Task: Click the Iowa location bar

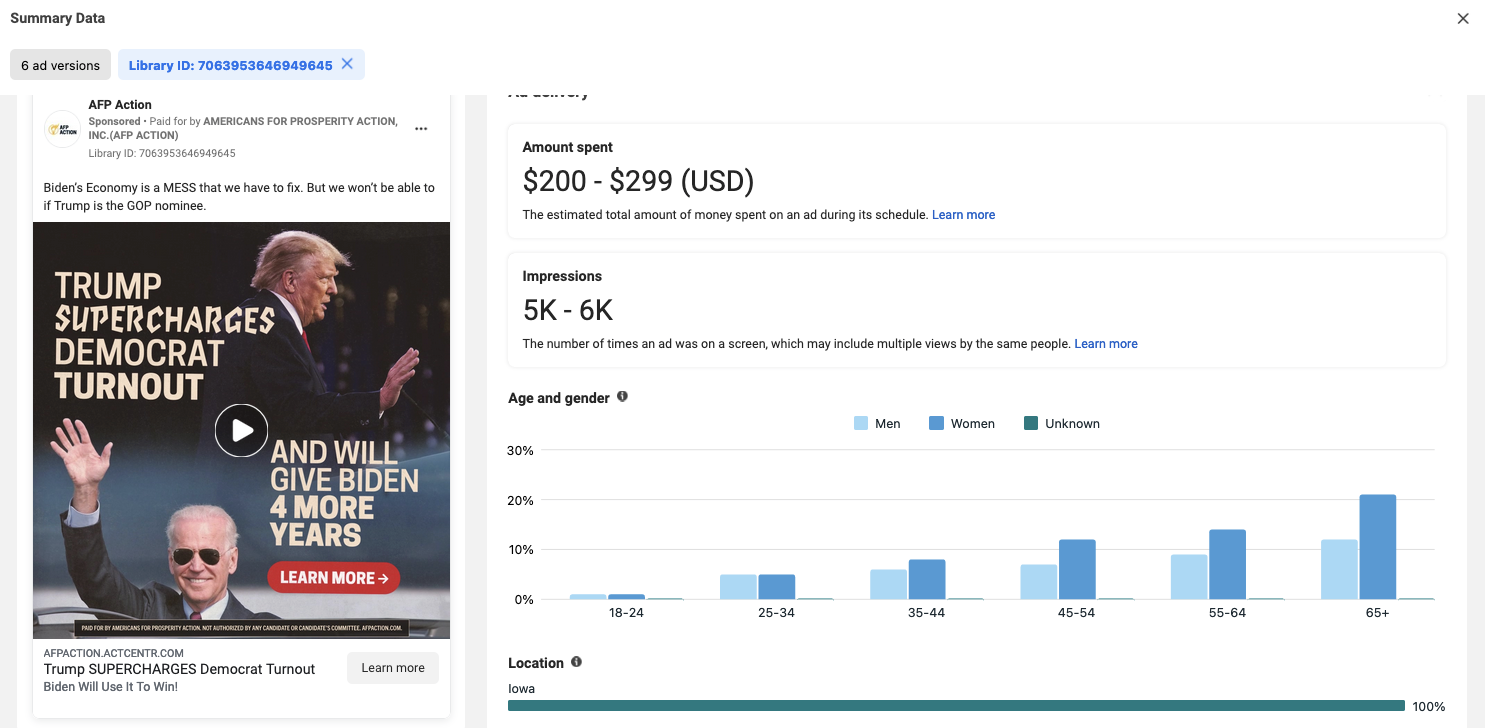Action: click(x=956, y=706)
